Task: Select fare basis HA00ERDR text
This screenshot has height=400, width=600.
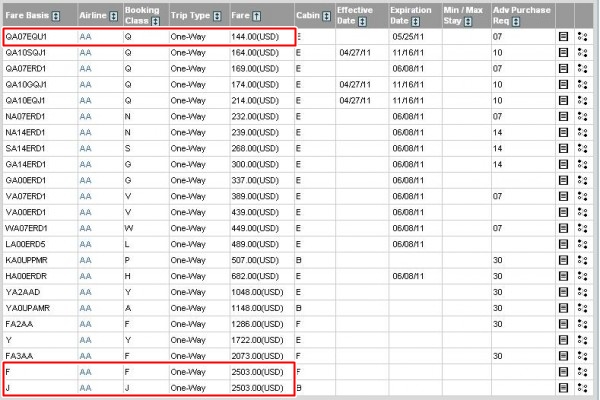Action: pos(26,276)
